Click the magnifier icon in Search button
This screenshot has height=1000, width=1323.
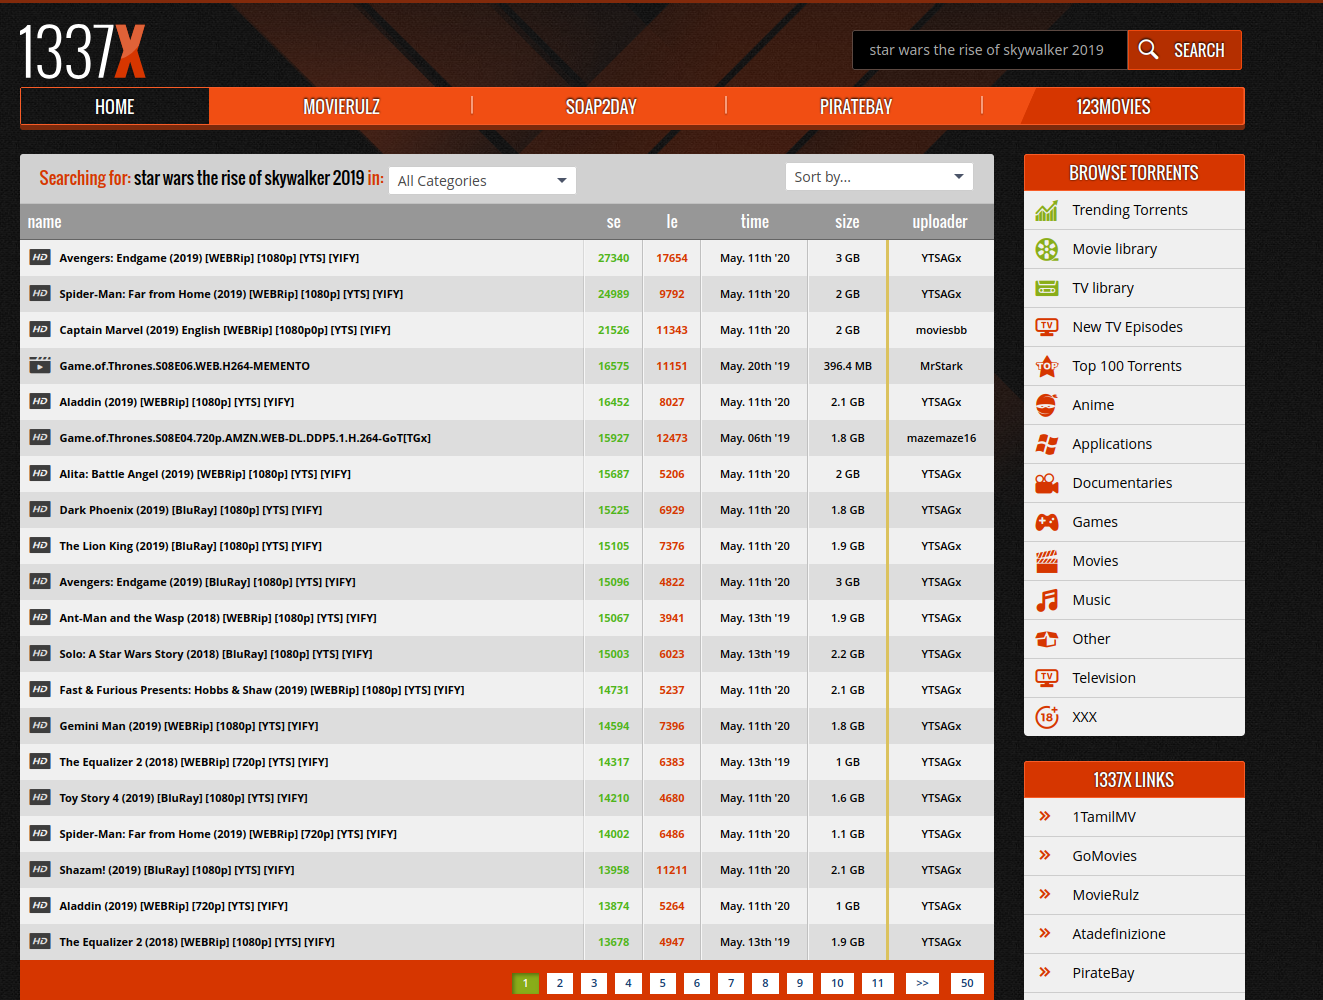(1148, 49)
